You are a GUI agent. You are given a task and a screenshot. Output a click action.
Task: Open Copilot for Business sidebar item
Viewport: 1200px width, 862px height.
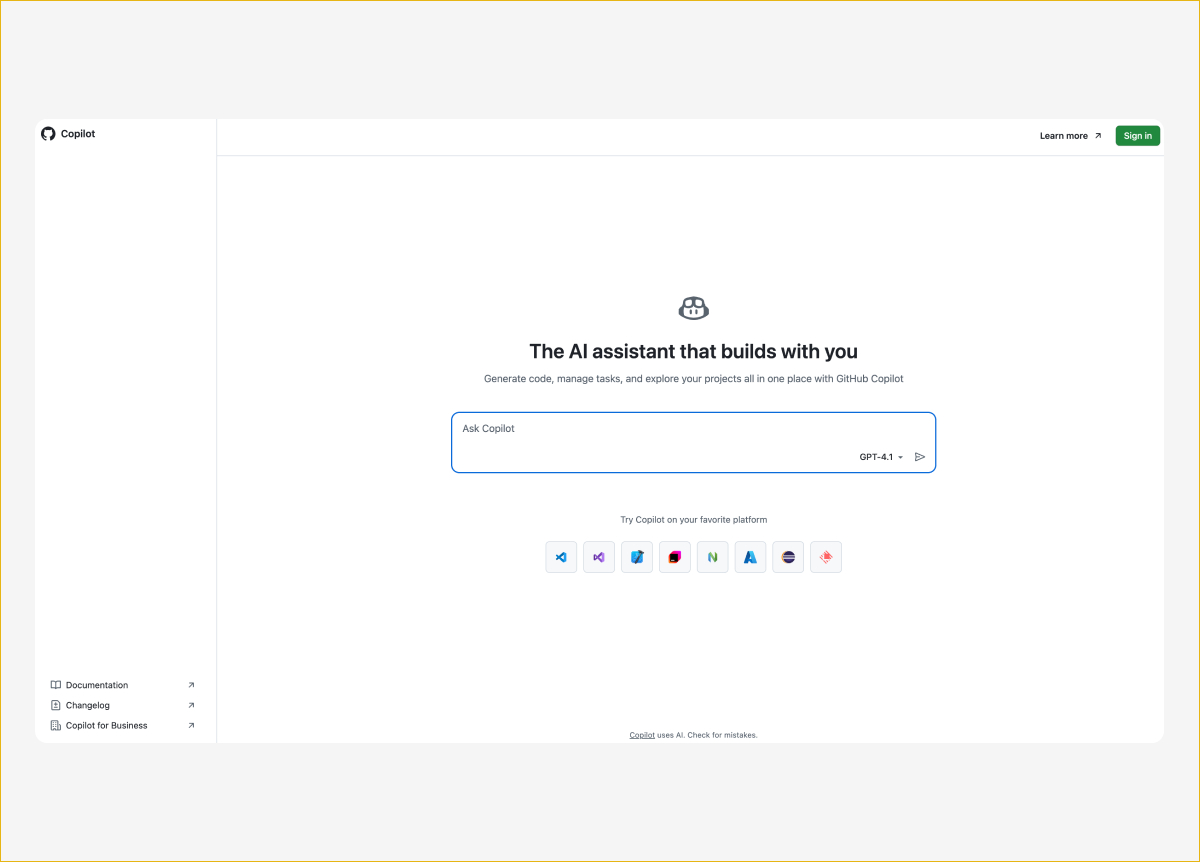click(106, 725)
